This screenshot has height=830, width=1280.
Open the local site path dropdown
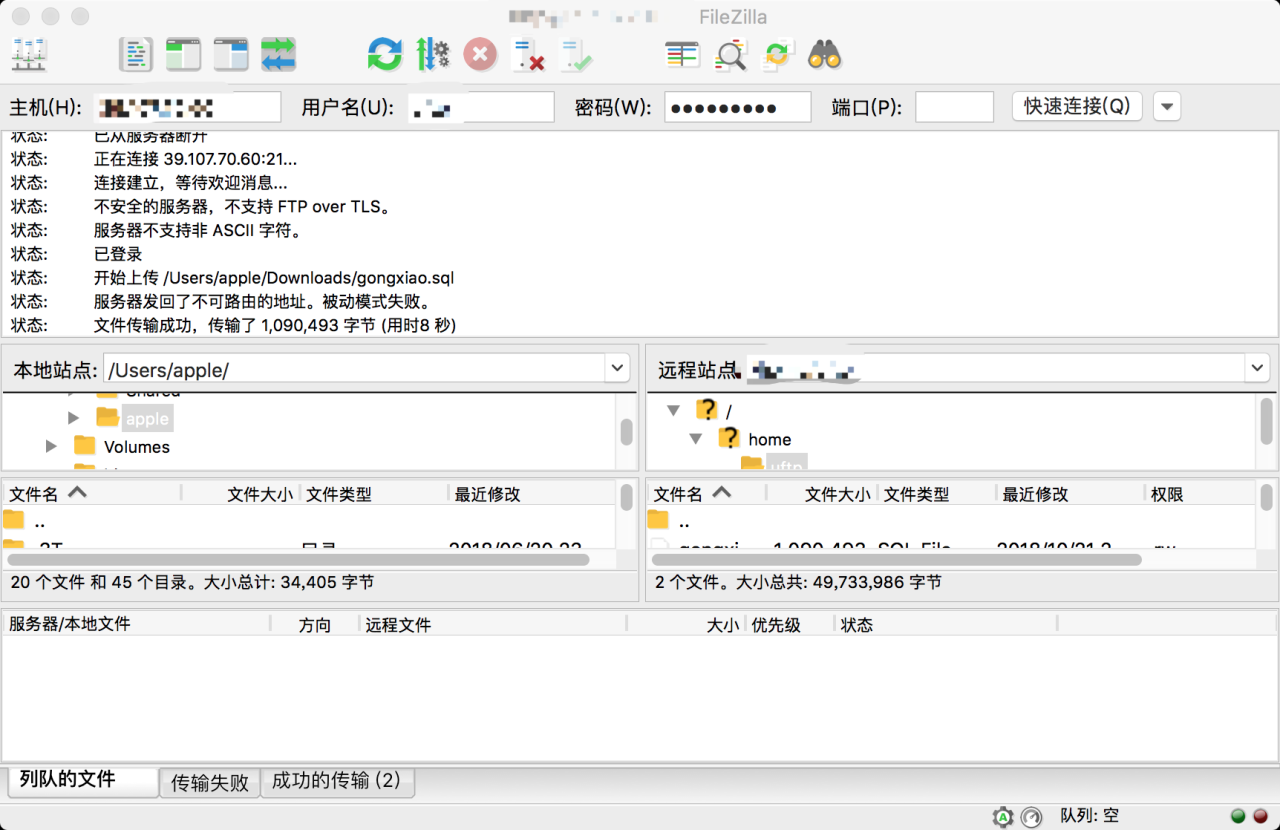617,369
